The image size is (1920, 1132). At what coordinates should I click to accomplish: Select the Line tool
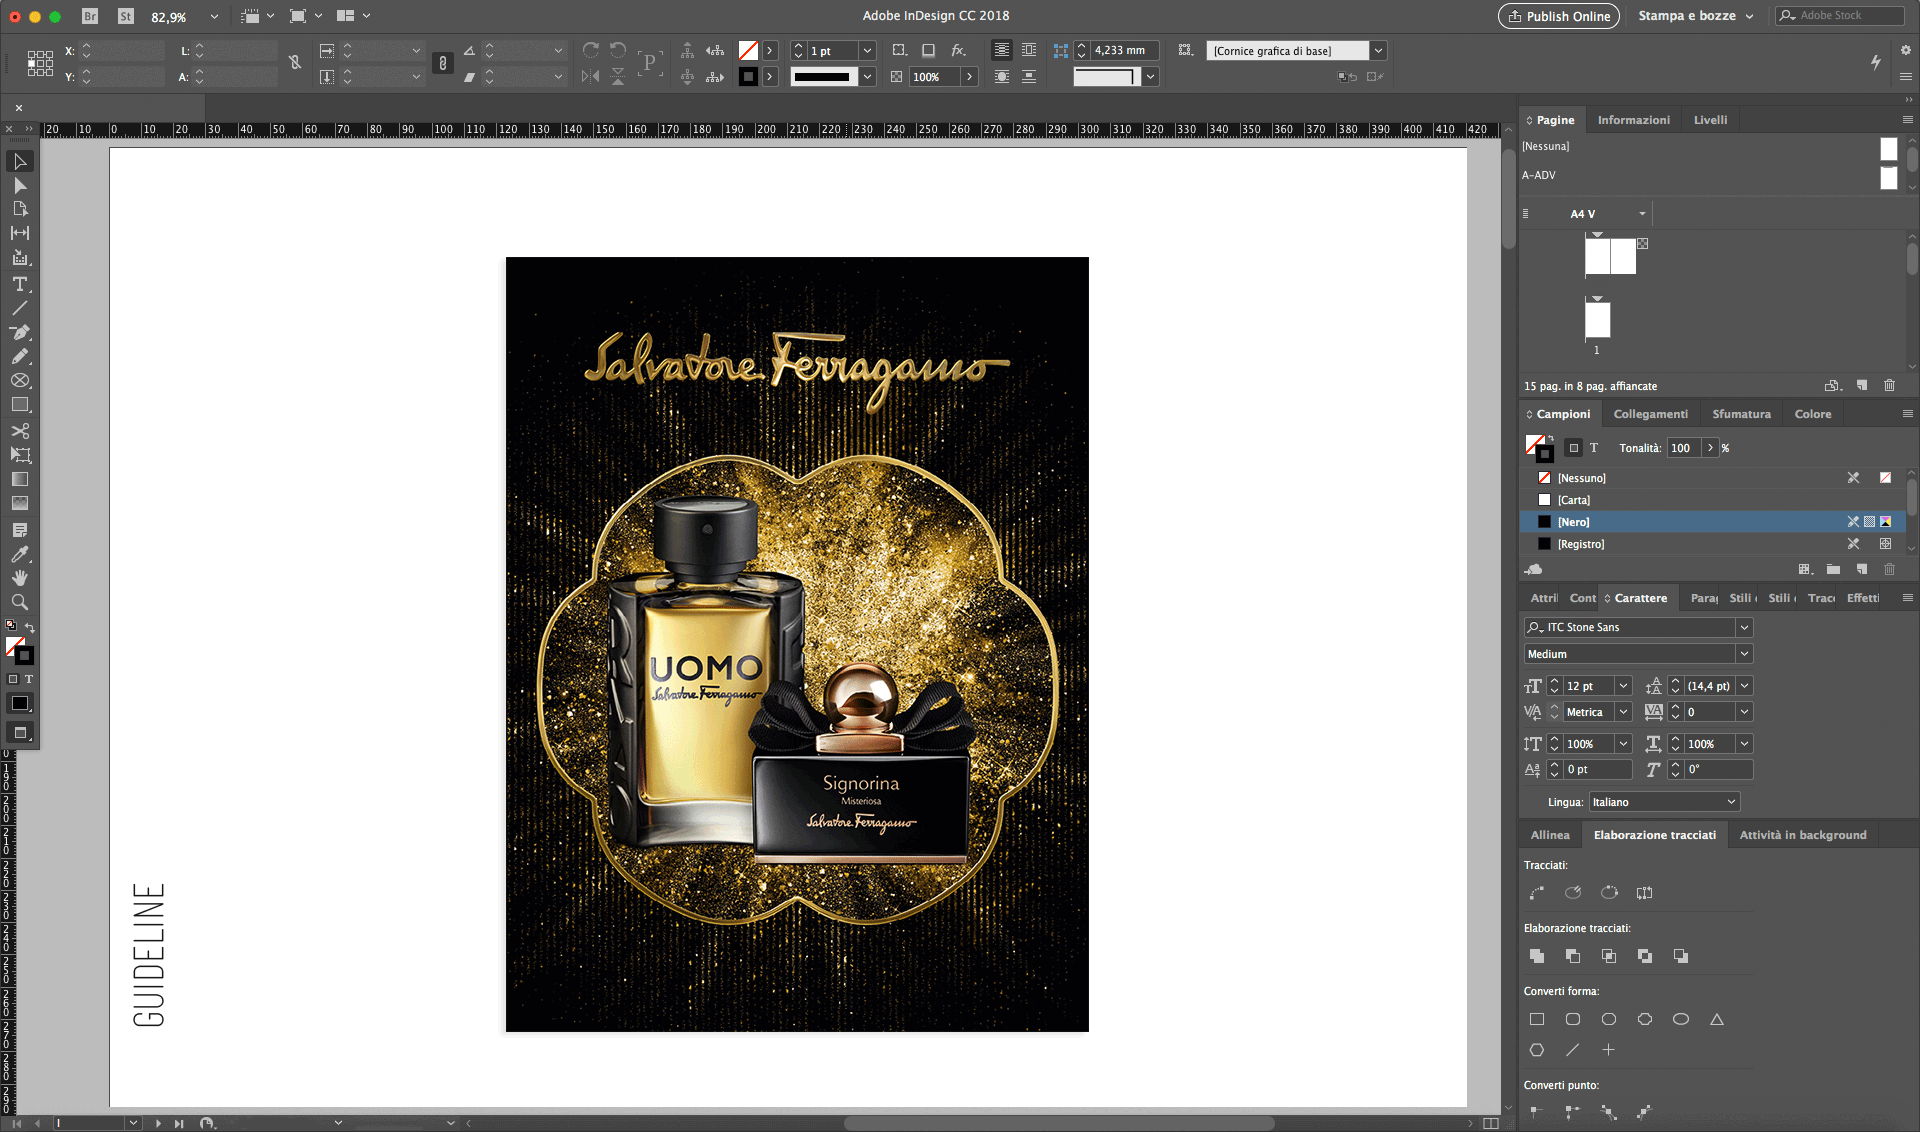(x=20, y=308)
